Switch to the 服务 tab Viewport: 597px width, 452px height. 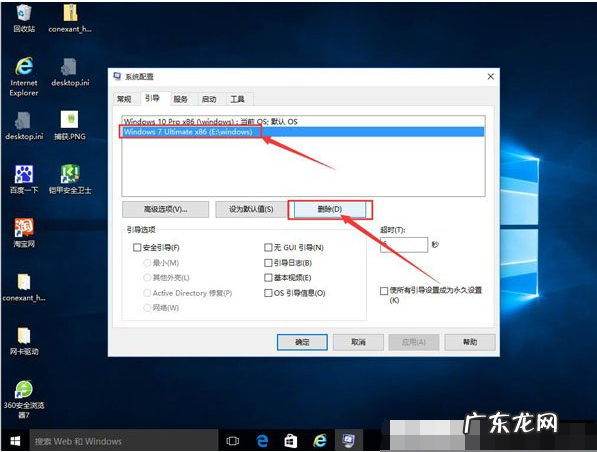(x=180, y=99)
